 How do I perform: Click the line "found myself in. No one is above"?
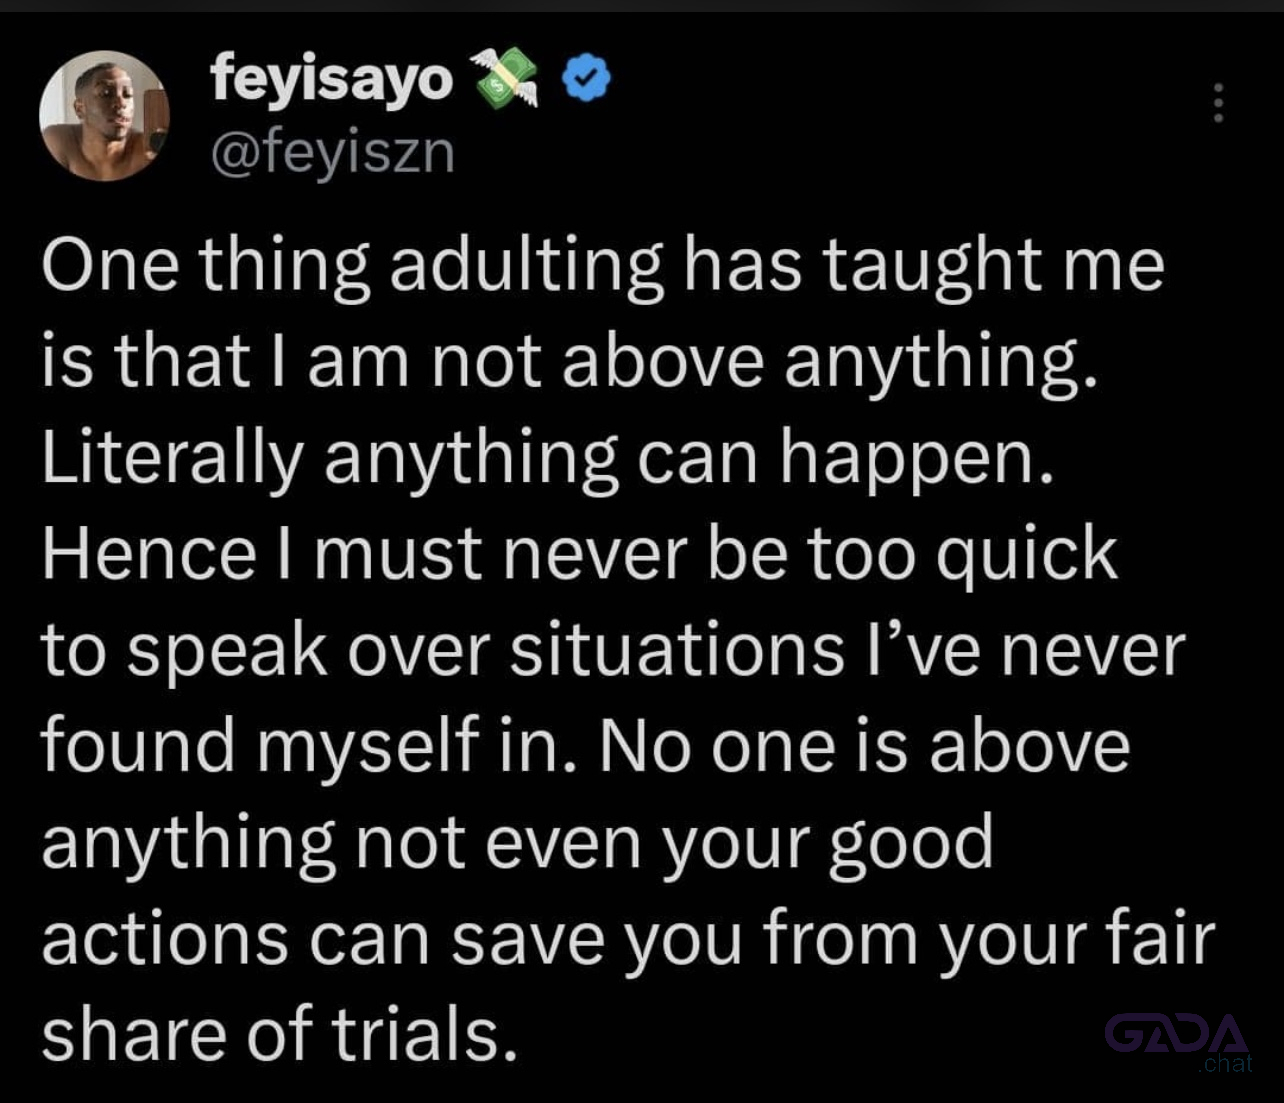(585, 746)
